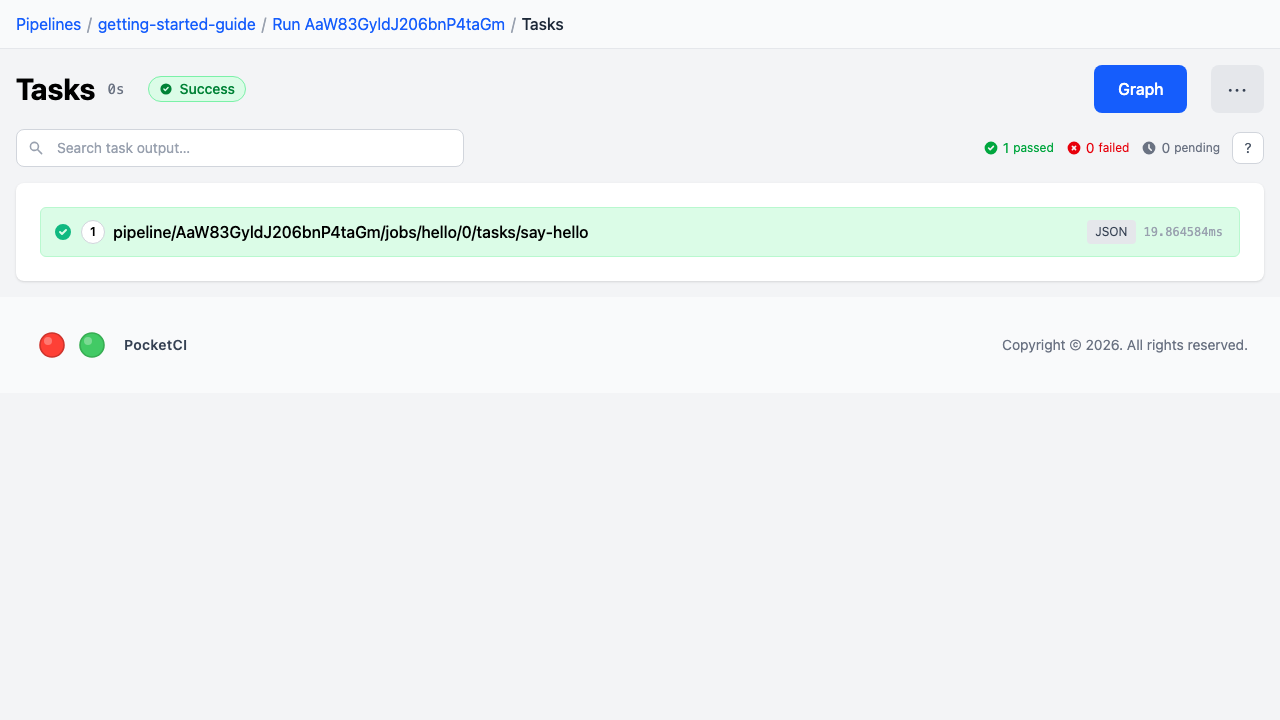Viewport: 1280px width, 720px height.
Task: Click the green success checkmark on the task row
Action: pyautogui.click(x=62, y=231)
